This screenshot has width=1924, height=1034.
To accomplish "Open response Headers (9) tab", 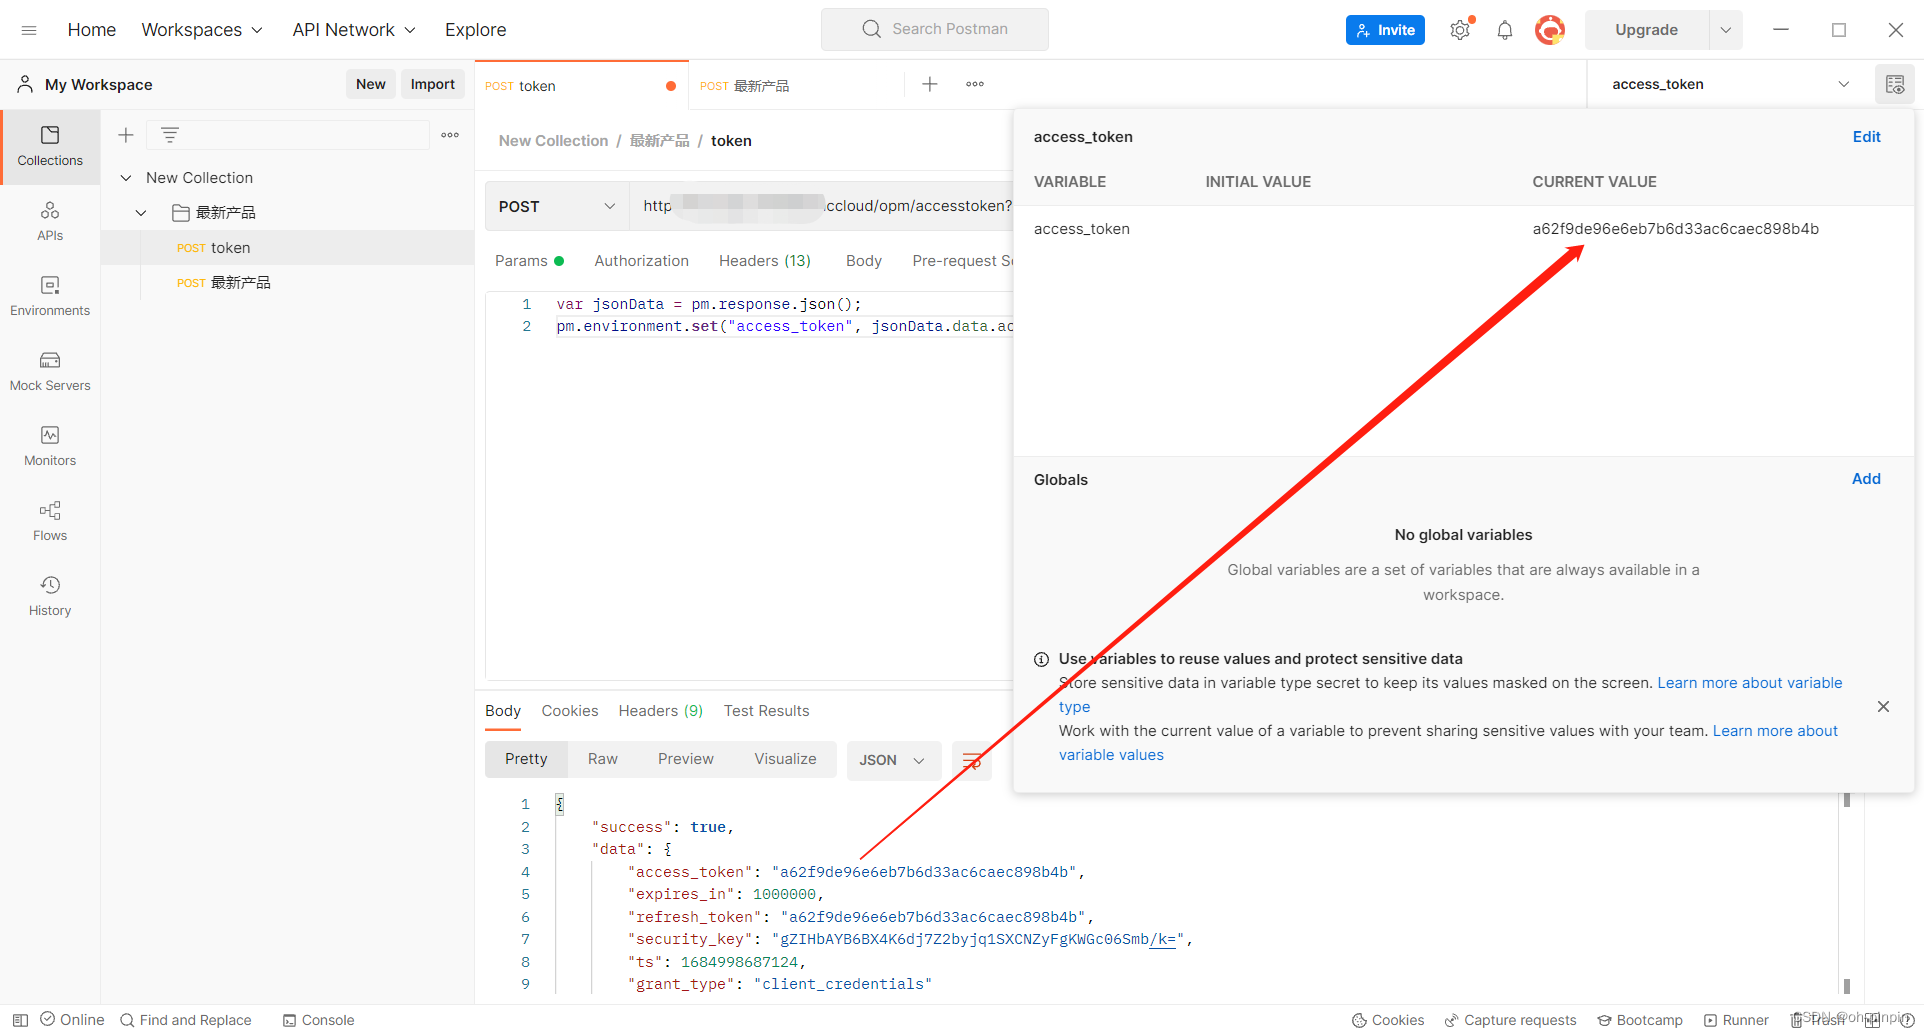I will click(x=661, y=711).
